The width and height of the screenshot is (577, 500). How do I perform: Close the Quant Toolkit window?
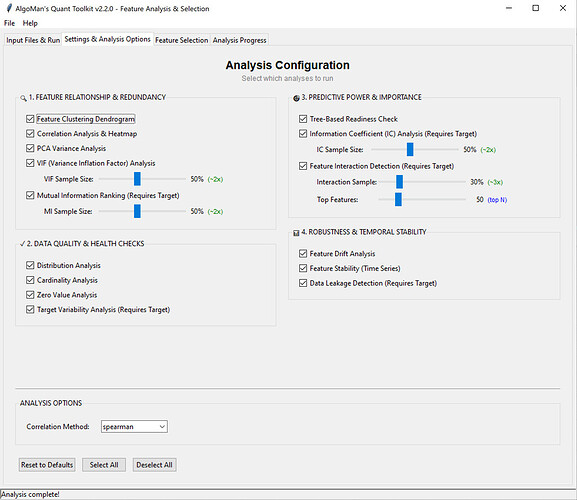pyautogui.click(x=563, y=8)
